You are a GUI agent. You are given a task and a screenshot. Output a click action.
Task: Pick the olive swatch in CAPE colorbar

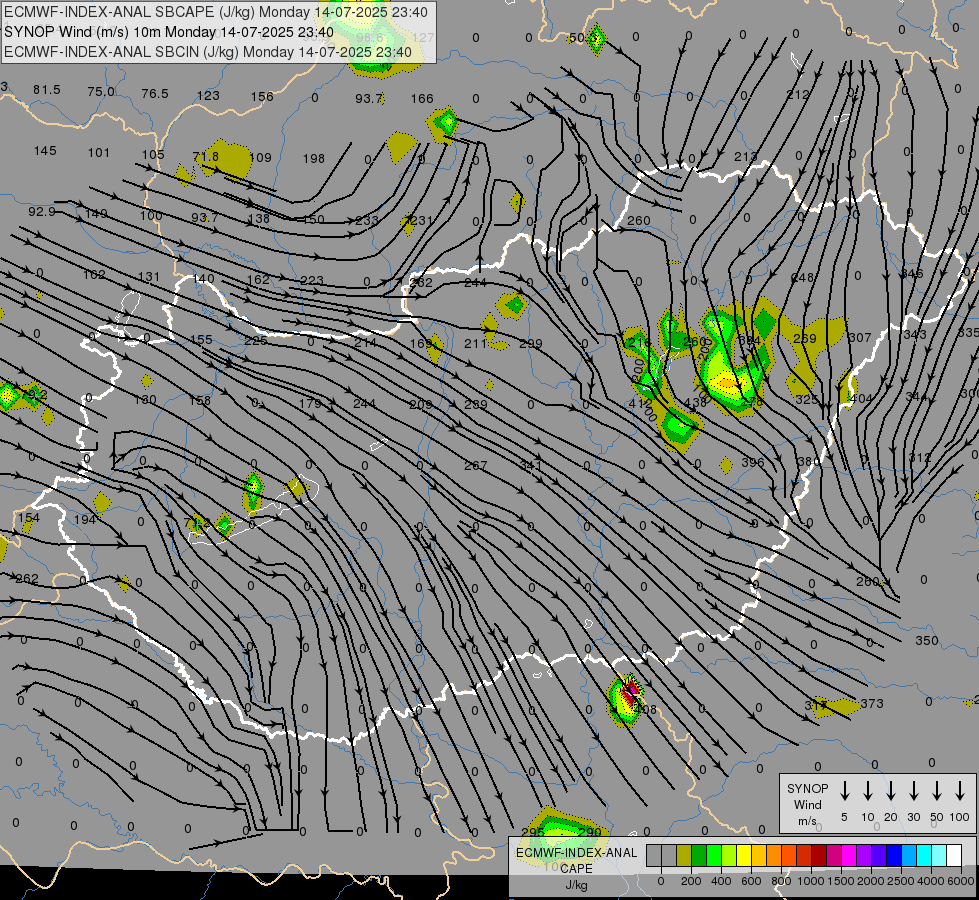[x=684, y=856]
